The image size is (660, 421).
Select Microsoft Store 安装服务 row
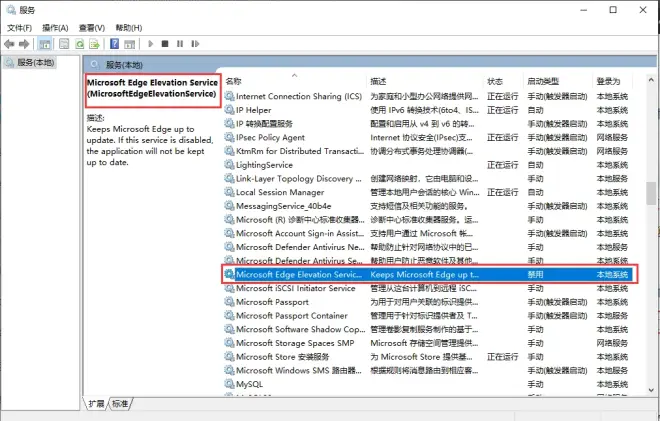coord(427,357)
